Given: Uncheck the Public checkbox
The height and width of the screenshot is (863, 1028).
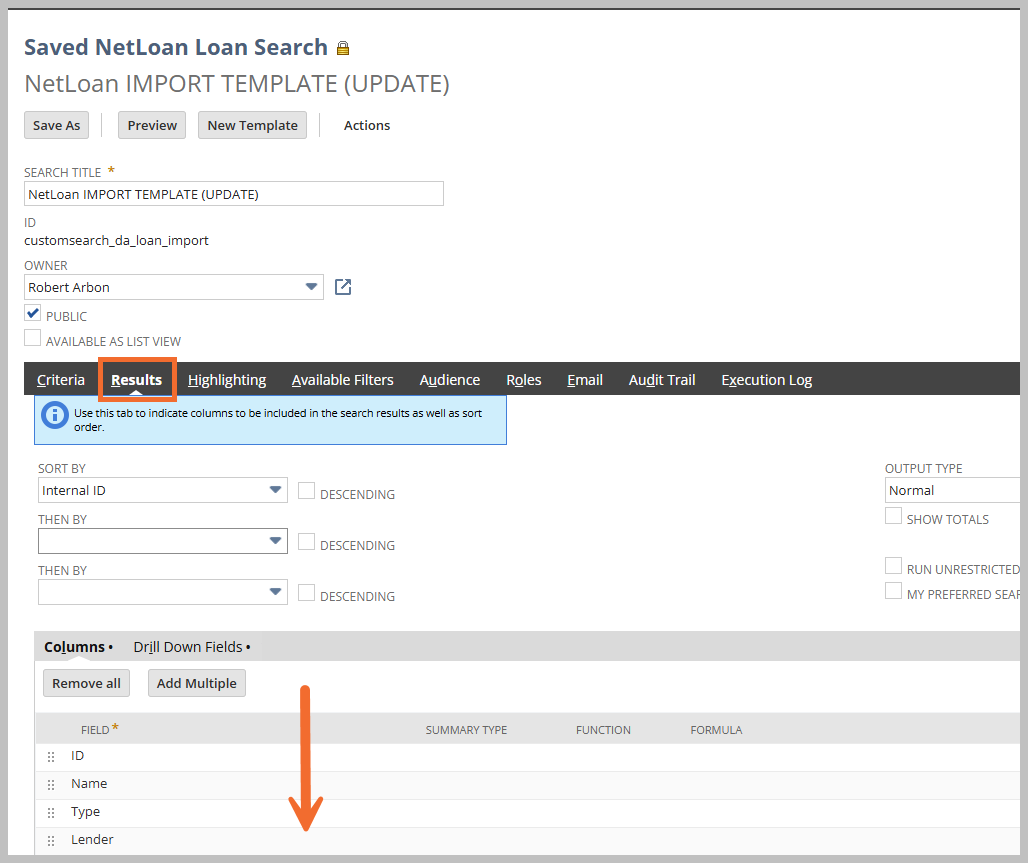Looking at the screenshot, I should (x=33, y=313).
